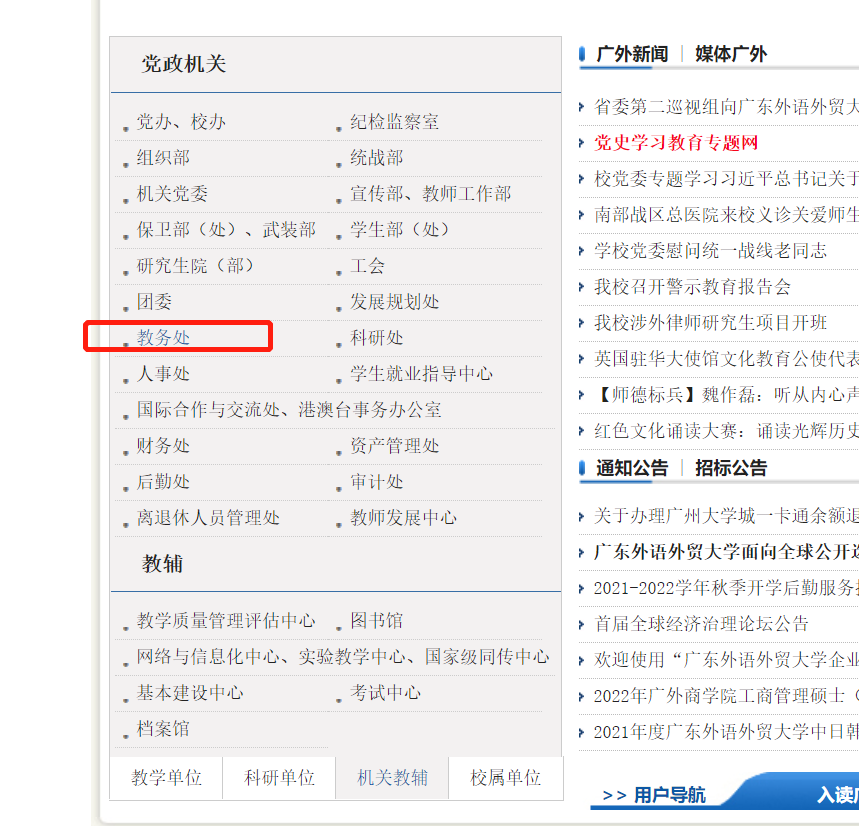Open the 审计处 link

(377, 482)
